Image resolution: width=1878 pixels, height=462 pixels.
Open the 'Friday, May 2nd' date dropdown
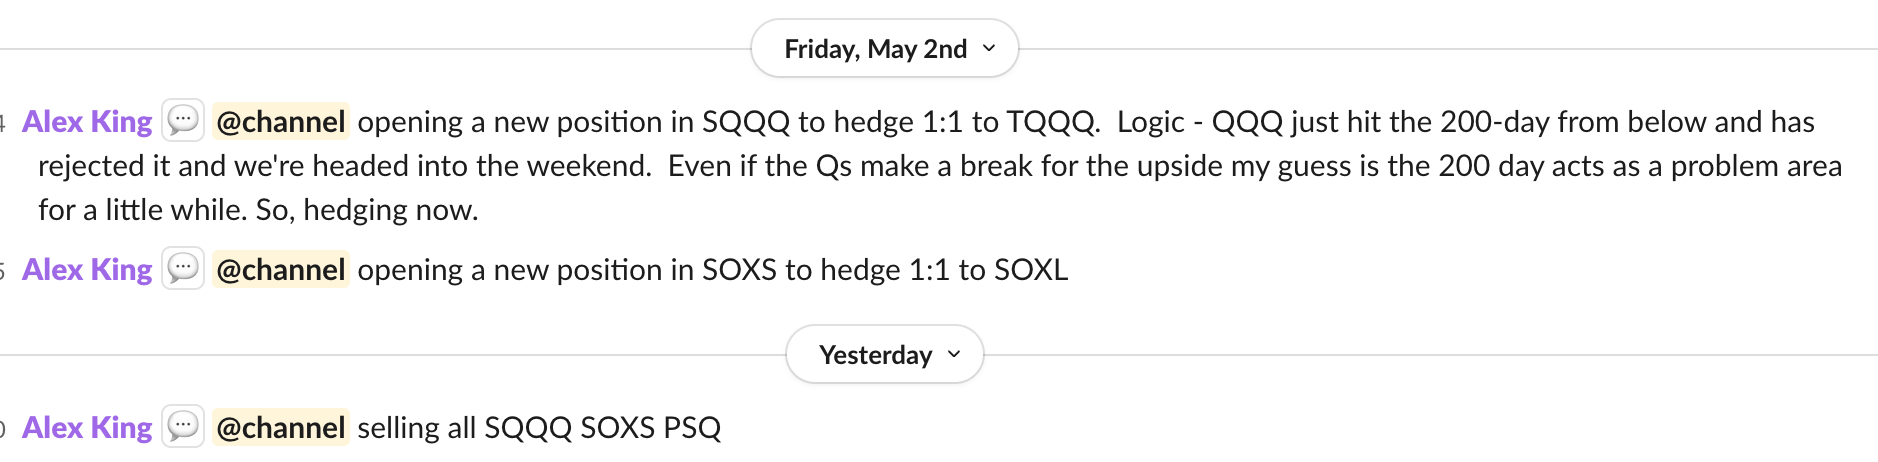(885, 48)
